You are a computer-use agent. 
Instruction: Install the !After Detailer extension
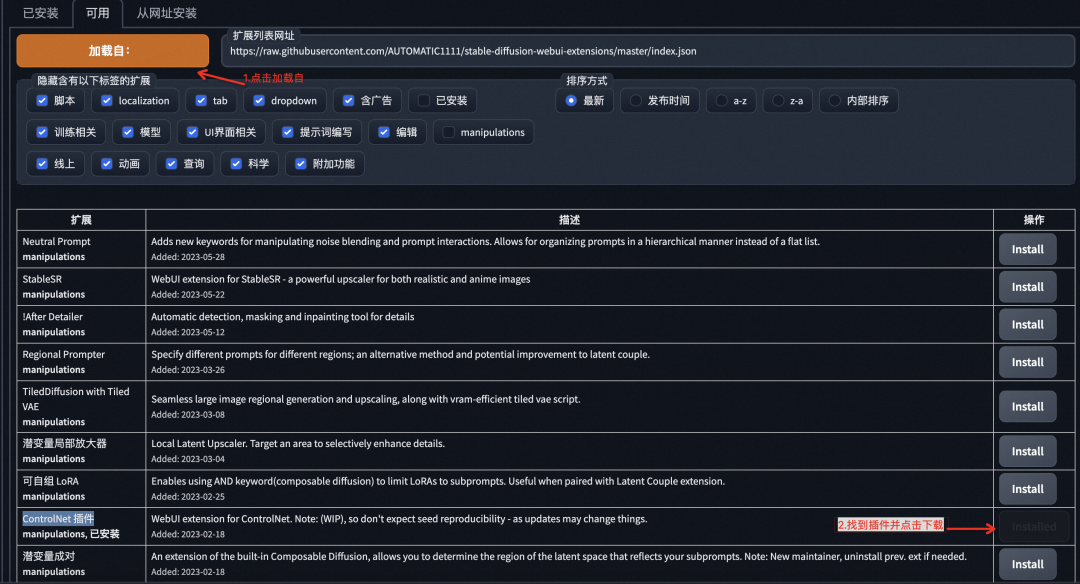[x=1027, y=324]
